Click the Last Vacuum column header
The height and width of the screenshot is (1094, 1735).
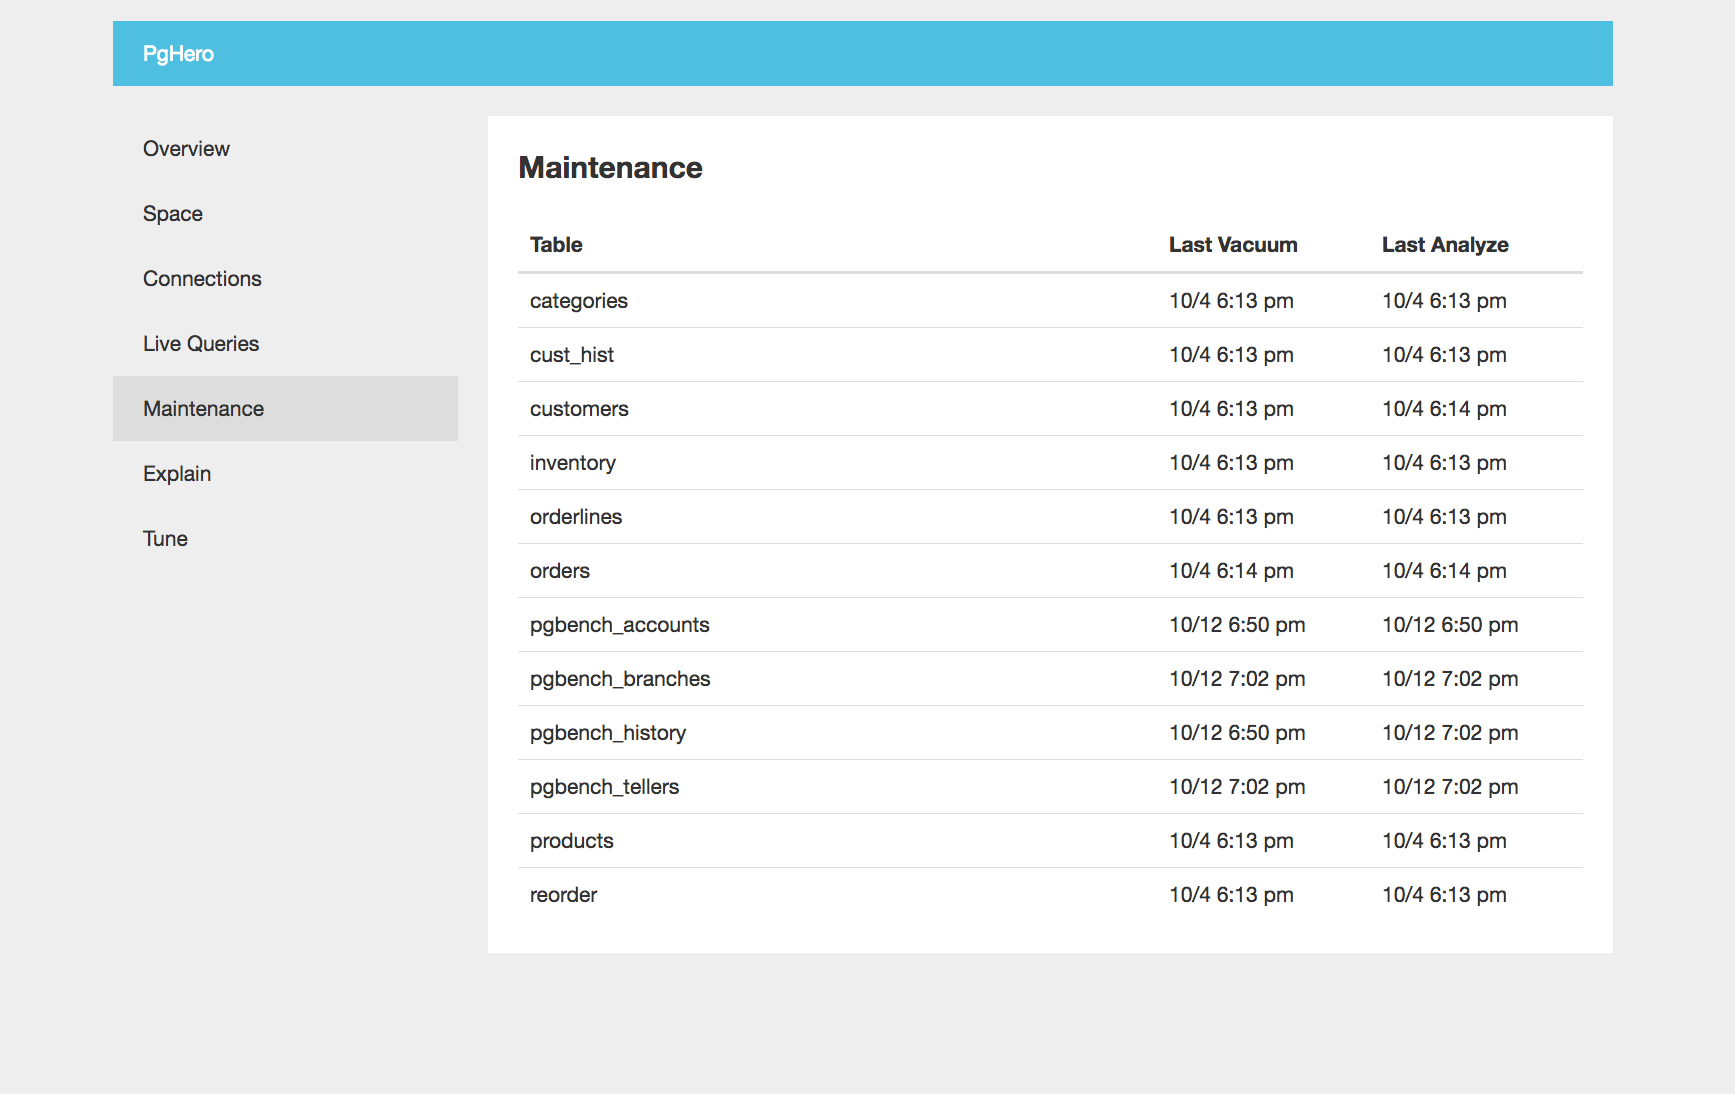click(1232, 244)
